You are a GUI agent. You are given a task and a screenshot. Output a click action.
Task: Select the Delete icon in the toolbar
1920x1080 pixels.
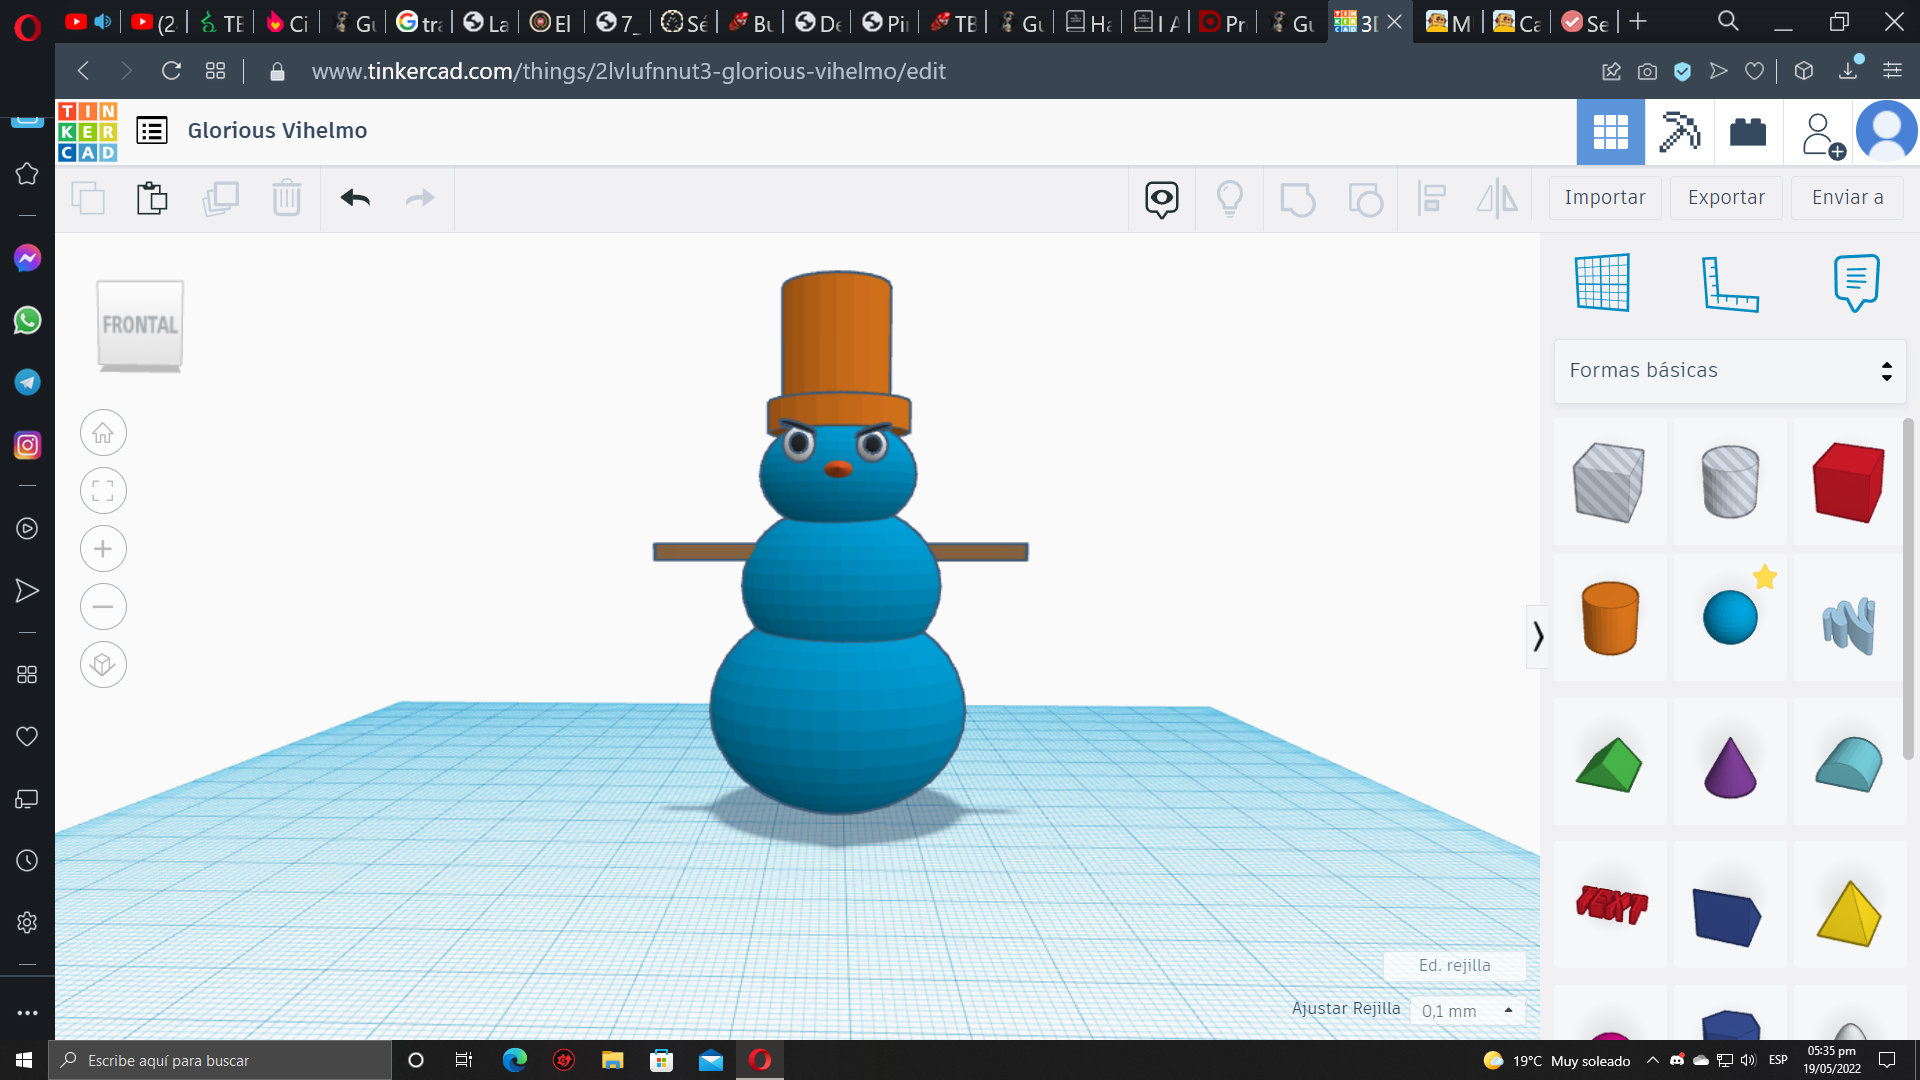(287, 198)
